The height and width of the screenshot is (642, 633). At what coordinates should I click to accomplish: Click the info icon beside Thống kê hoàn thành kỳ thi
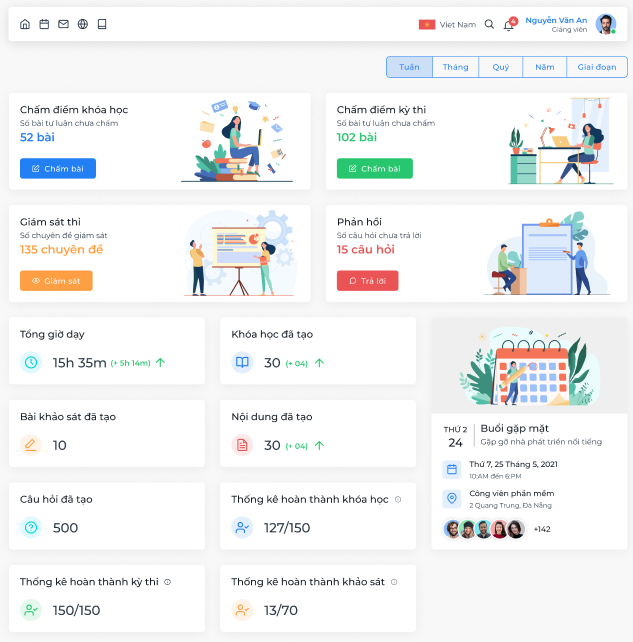click(x=168, y=581)
